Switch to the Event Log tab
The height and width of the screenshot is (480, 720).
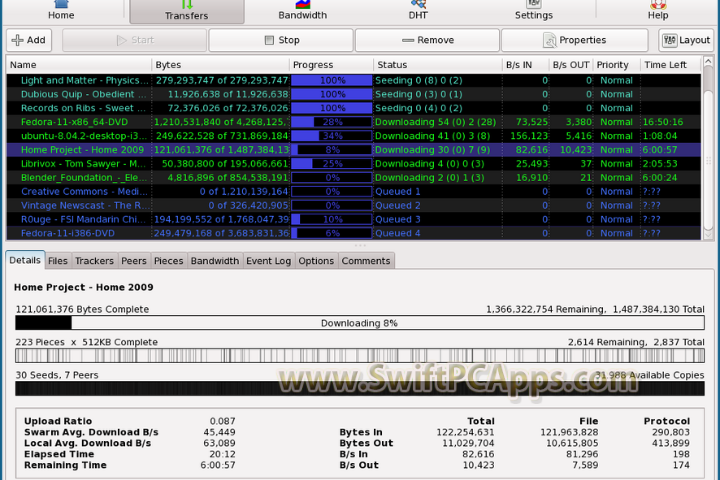tap(269, 261)
